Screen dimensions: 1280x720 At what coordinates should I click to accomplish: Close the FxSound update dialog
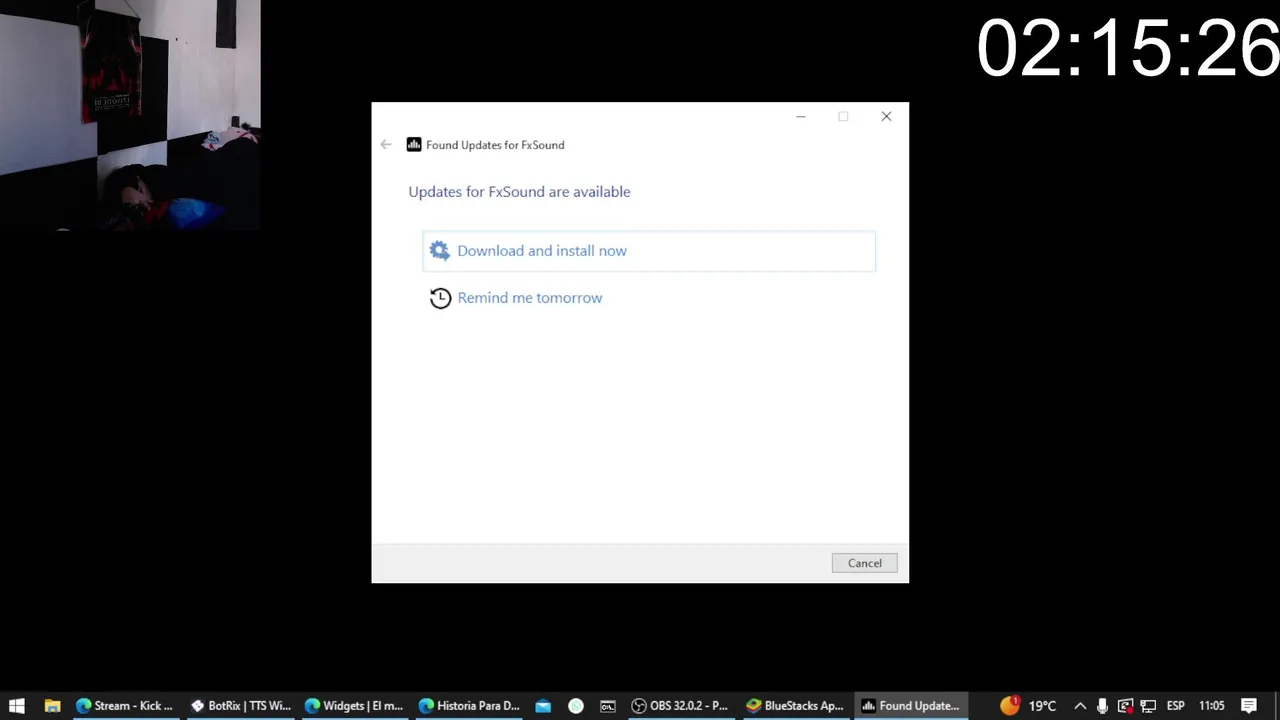(x=886, y=117)
